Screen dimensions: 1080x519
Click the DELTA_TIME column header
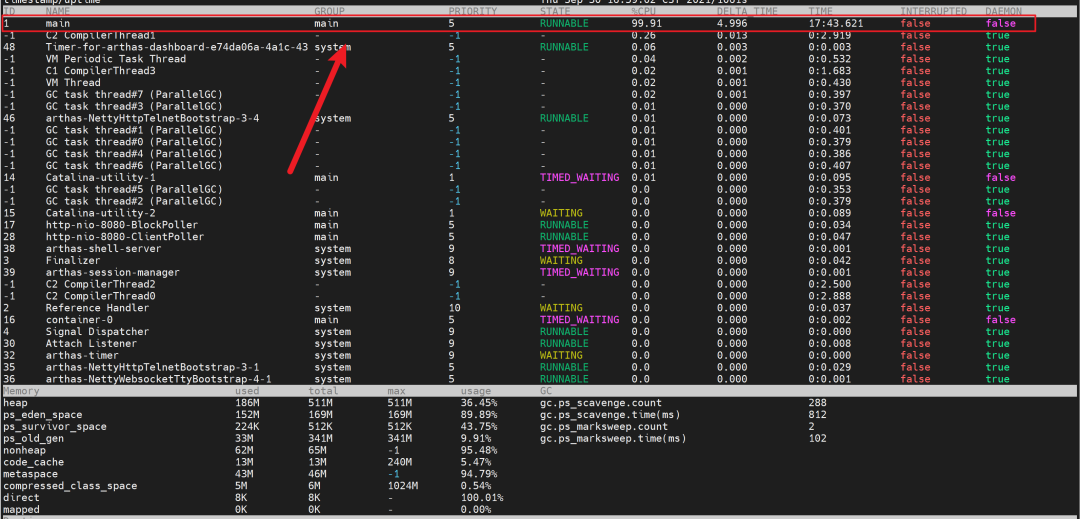[747, 12]
